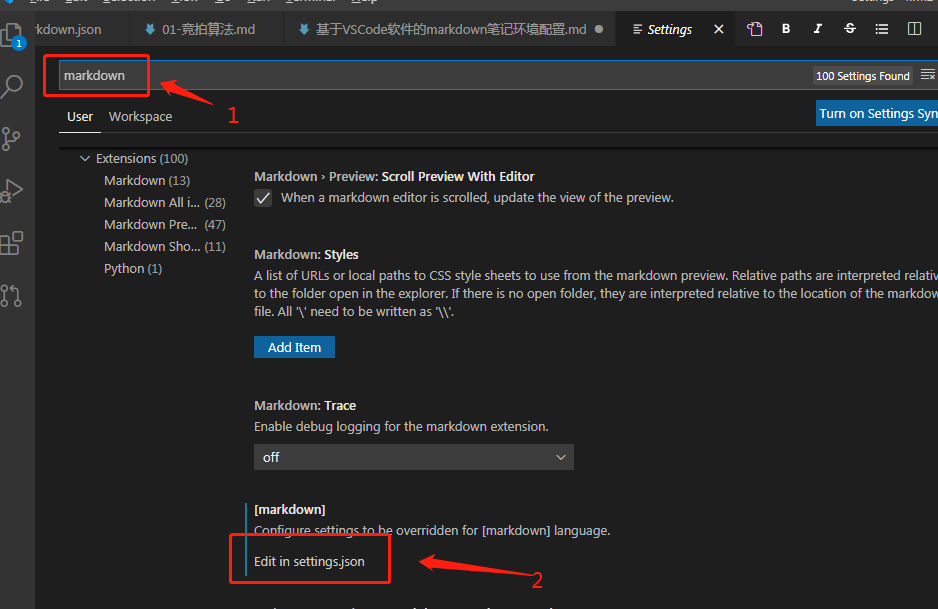This screenshot has height=609, width=938.
Task: Toggle italic formatting with the I icon
Action: [817, 28]
